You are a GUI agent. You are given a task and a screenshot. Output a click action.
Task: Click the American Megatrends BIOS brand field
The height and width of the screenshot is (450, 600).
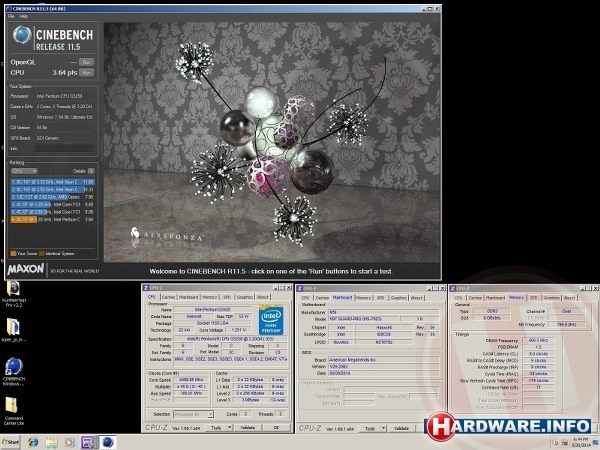point(383,360)
